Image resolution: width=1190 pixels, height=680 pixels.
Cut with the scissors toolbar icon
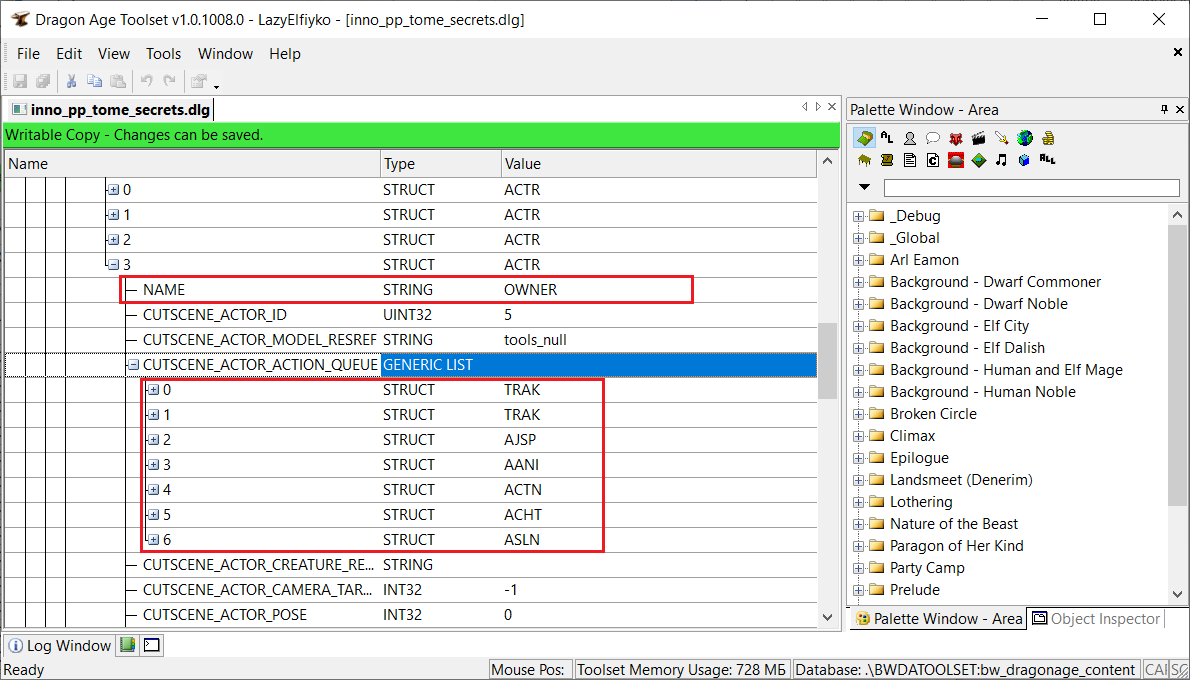(x=71, y=80)
